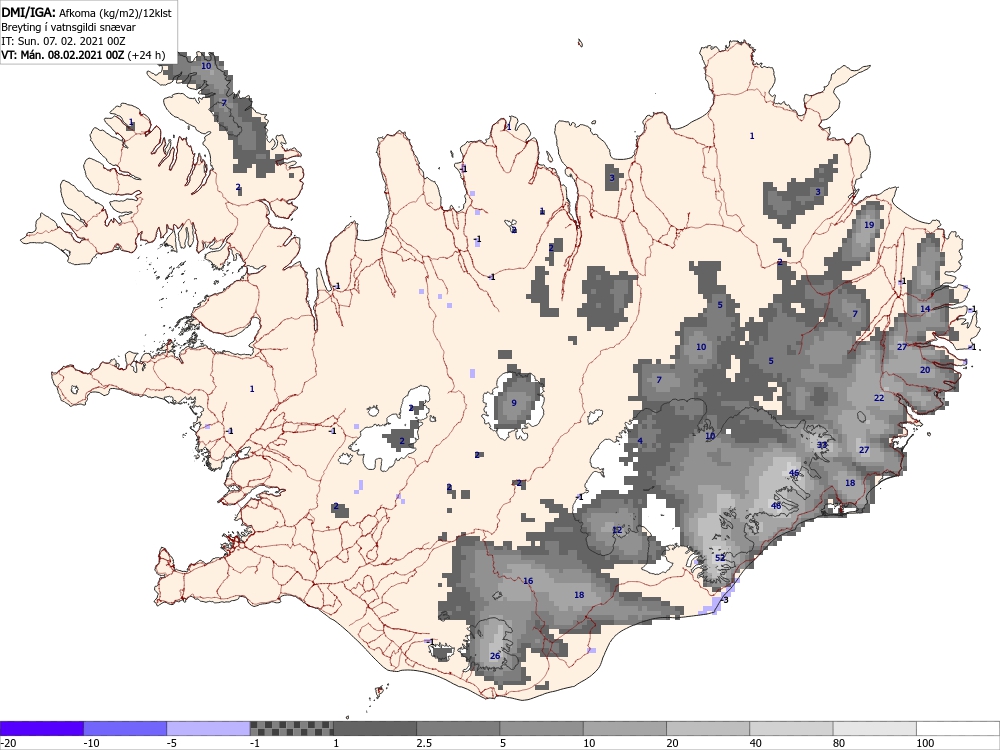Click the 'DMI/IGA:' title text
The height and width of the screenshot is (750, 1000).
29,12
